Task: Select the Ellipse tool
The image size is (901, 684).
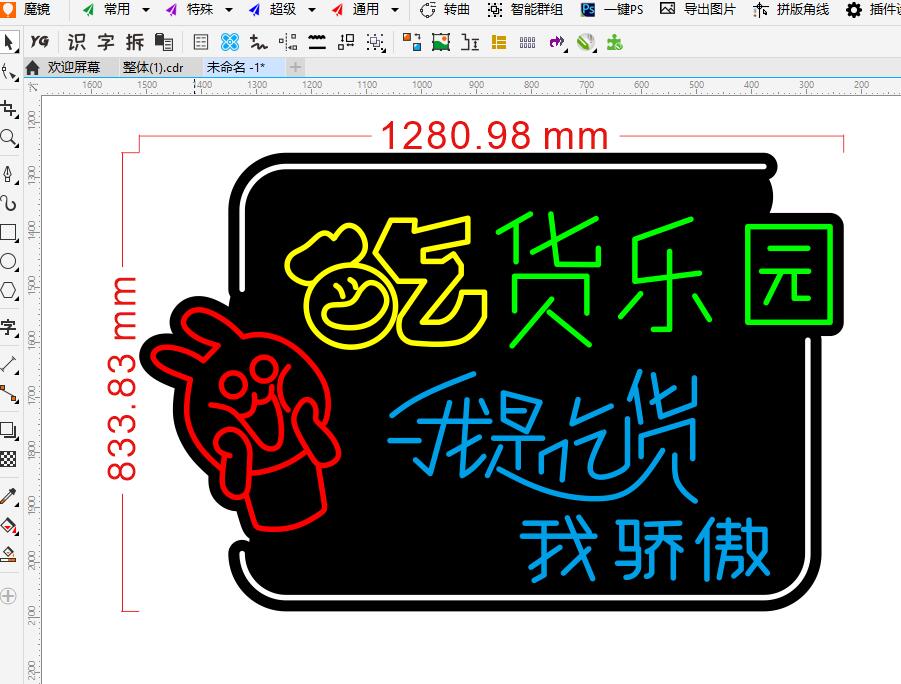Action: coord(9,262)
